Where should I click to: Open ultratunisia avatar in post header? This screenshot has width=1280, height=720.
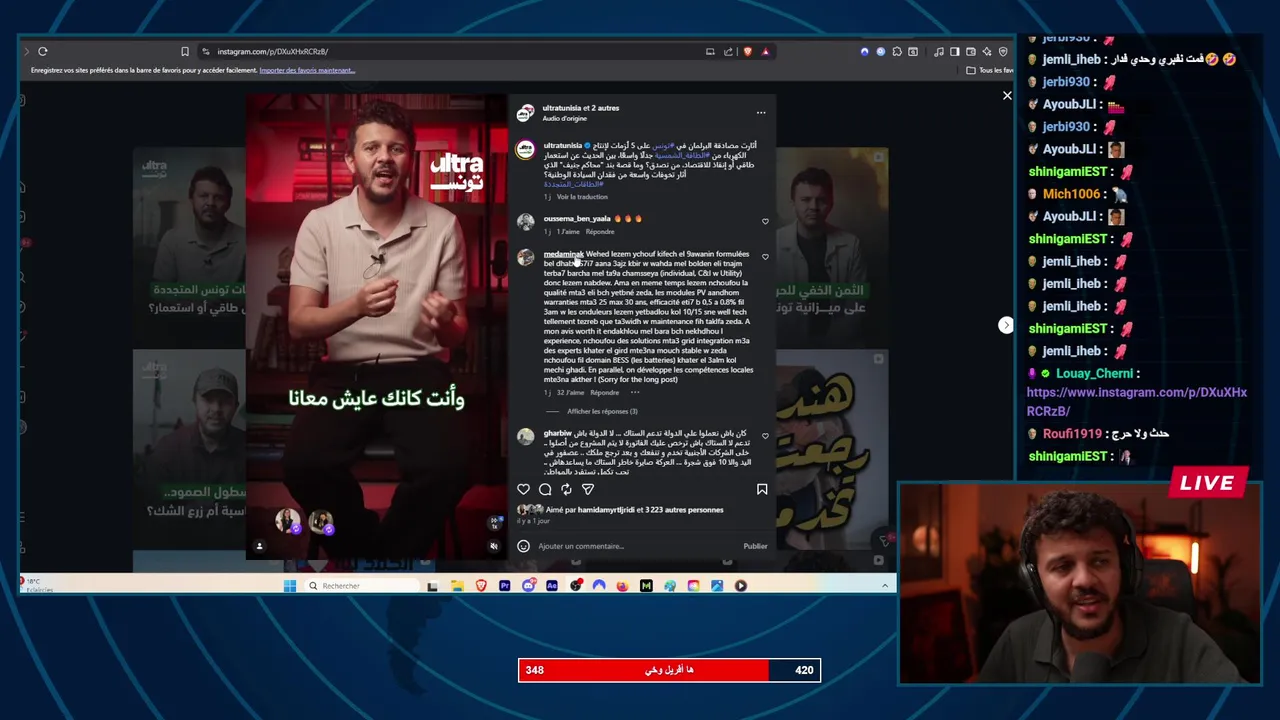525,113
